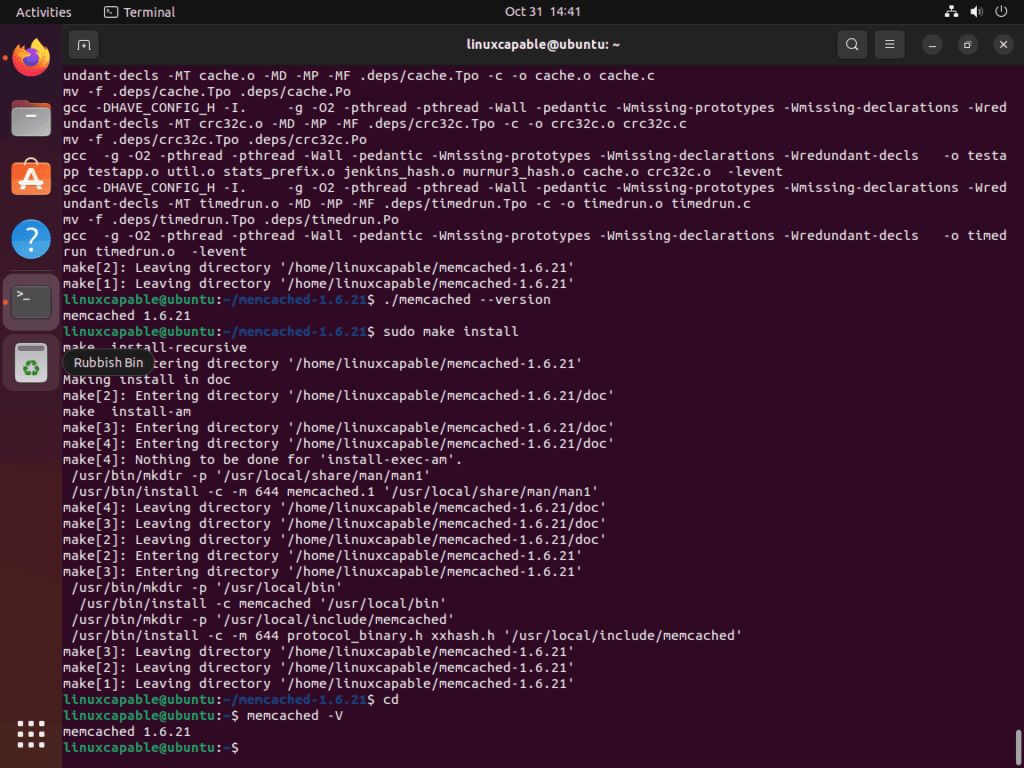The image size is (1024, 768).
Task: Select the Terminal icon in the dock
Action: click(31, 300)
